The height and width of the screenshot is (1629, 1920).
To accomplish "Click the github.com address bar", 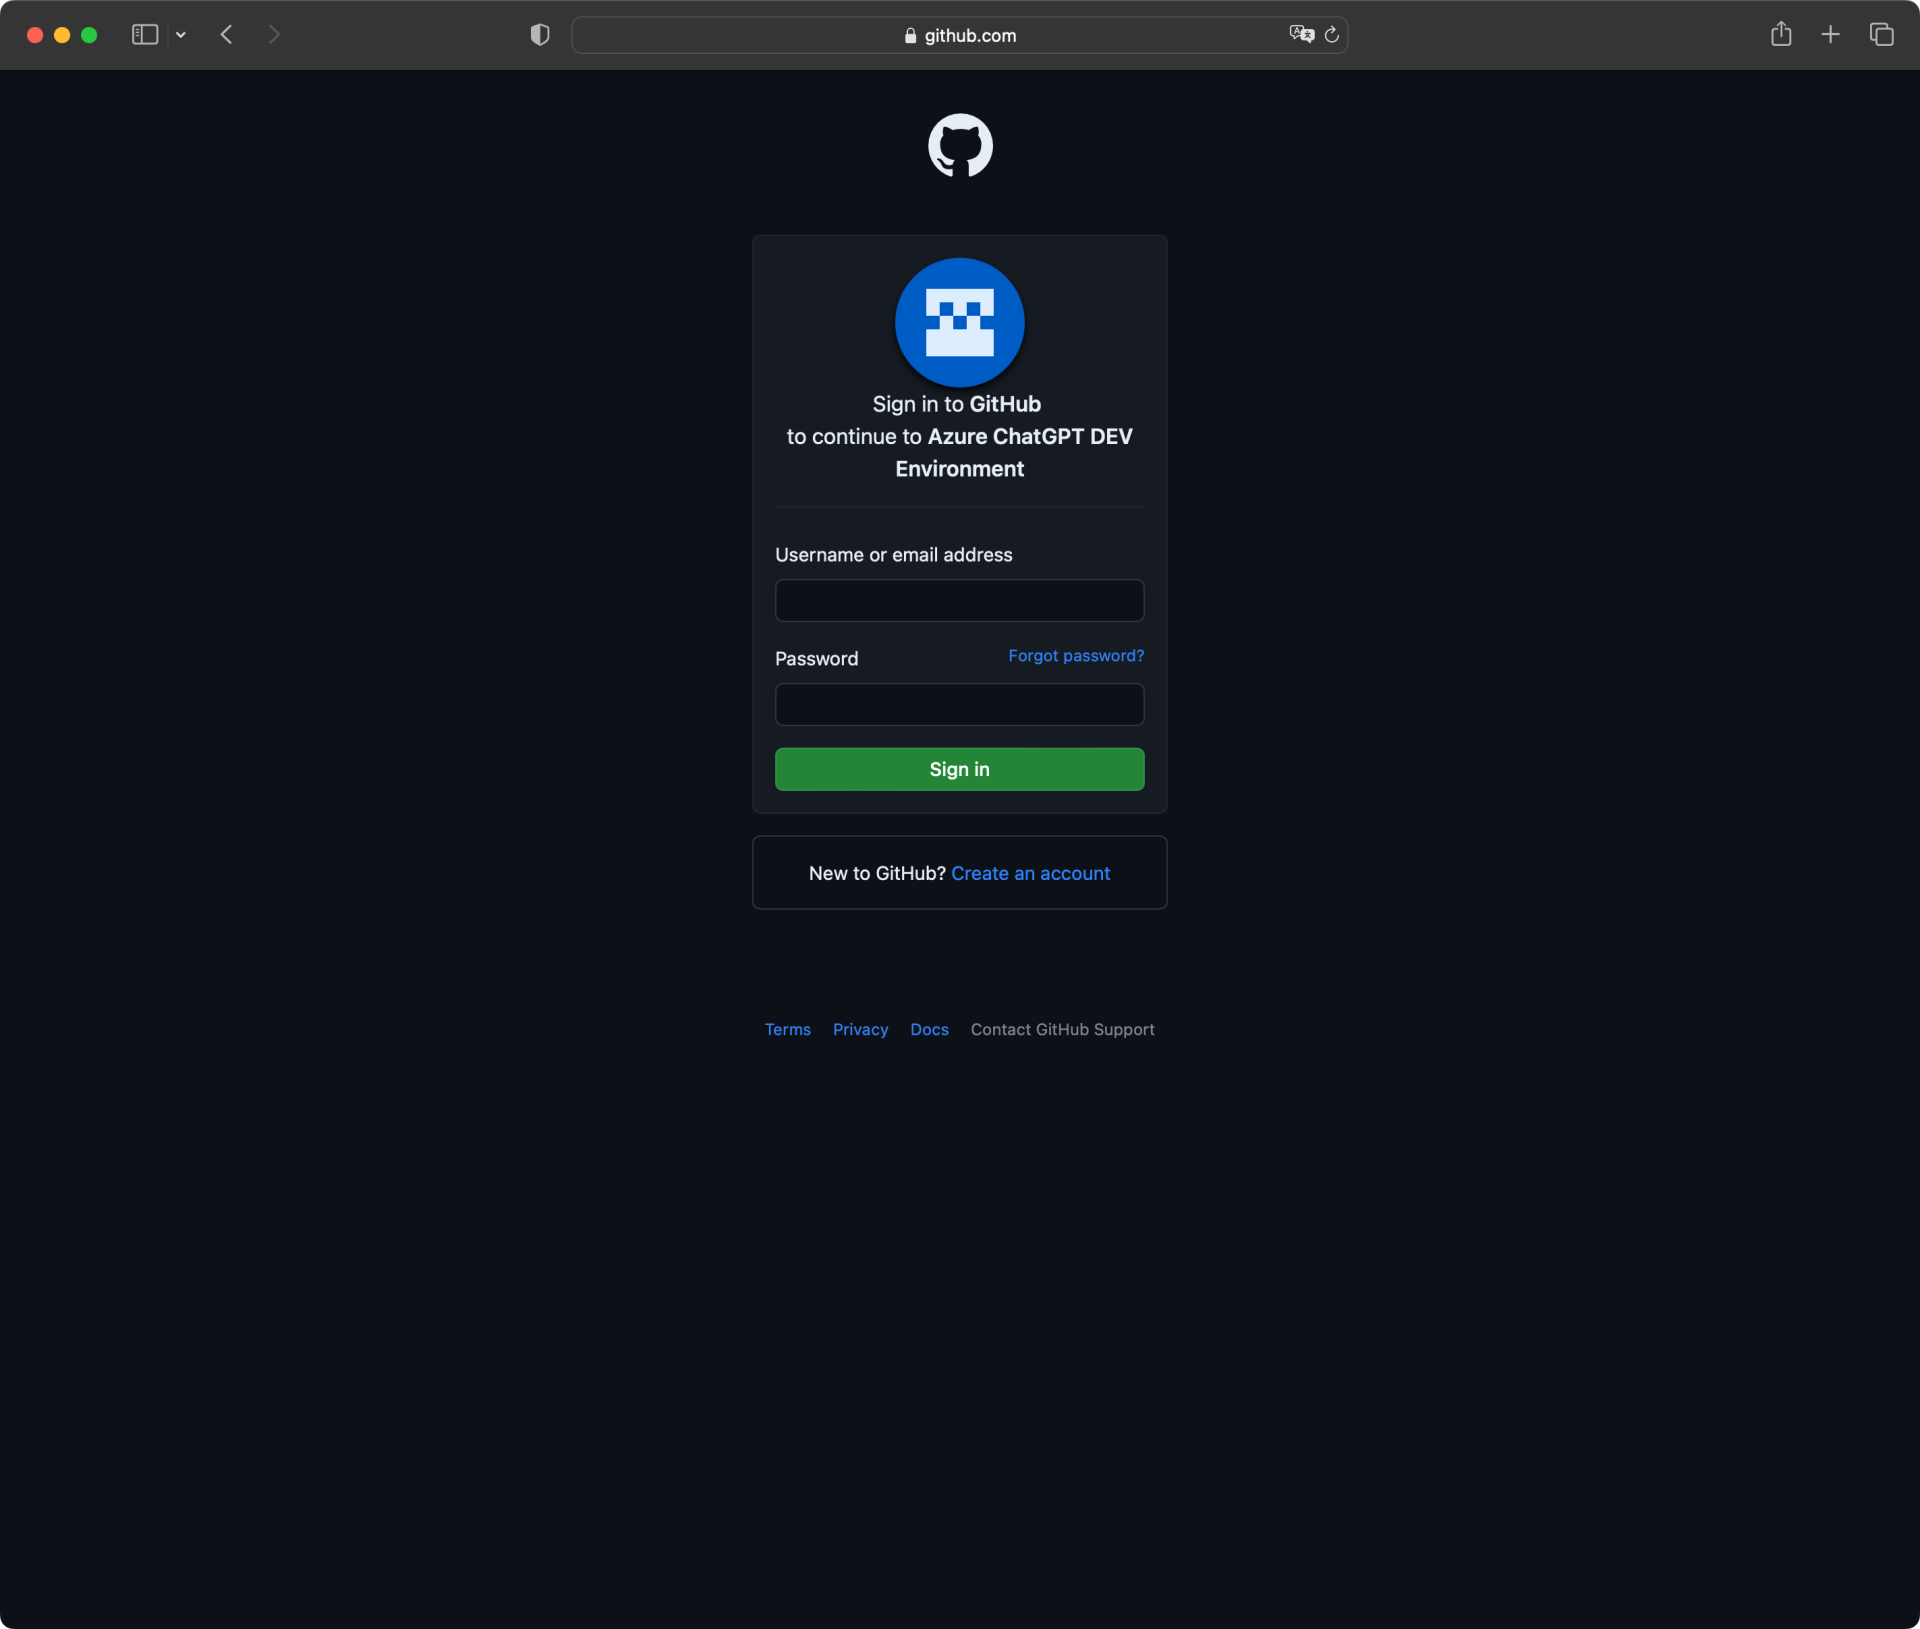I will [958, 35].
